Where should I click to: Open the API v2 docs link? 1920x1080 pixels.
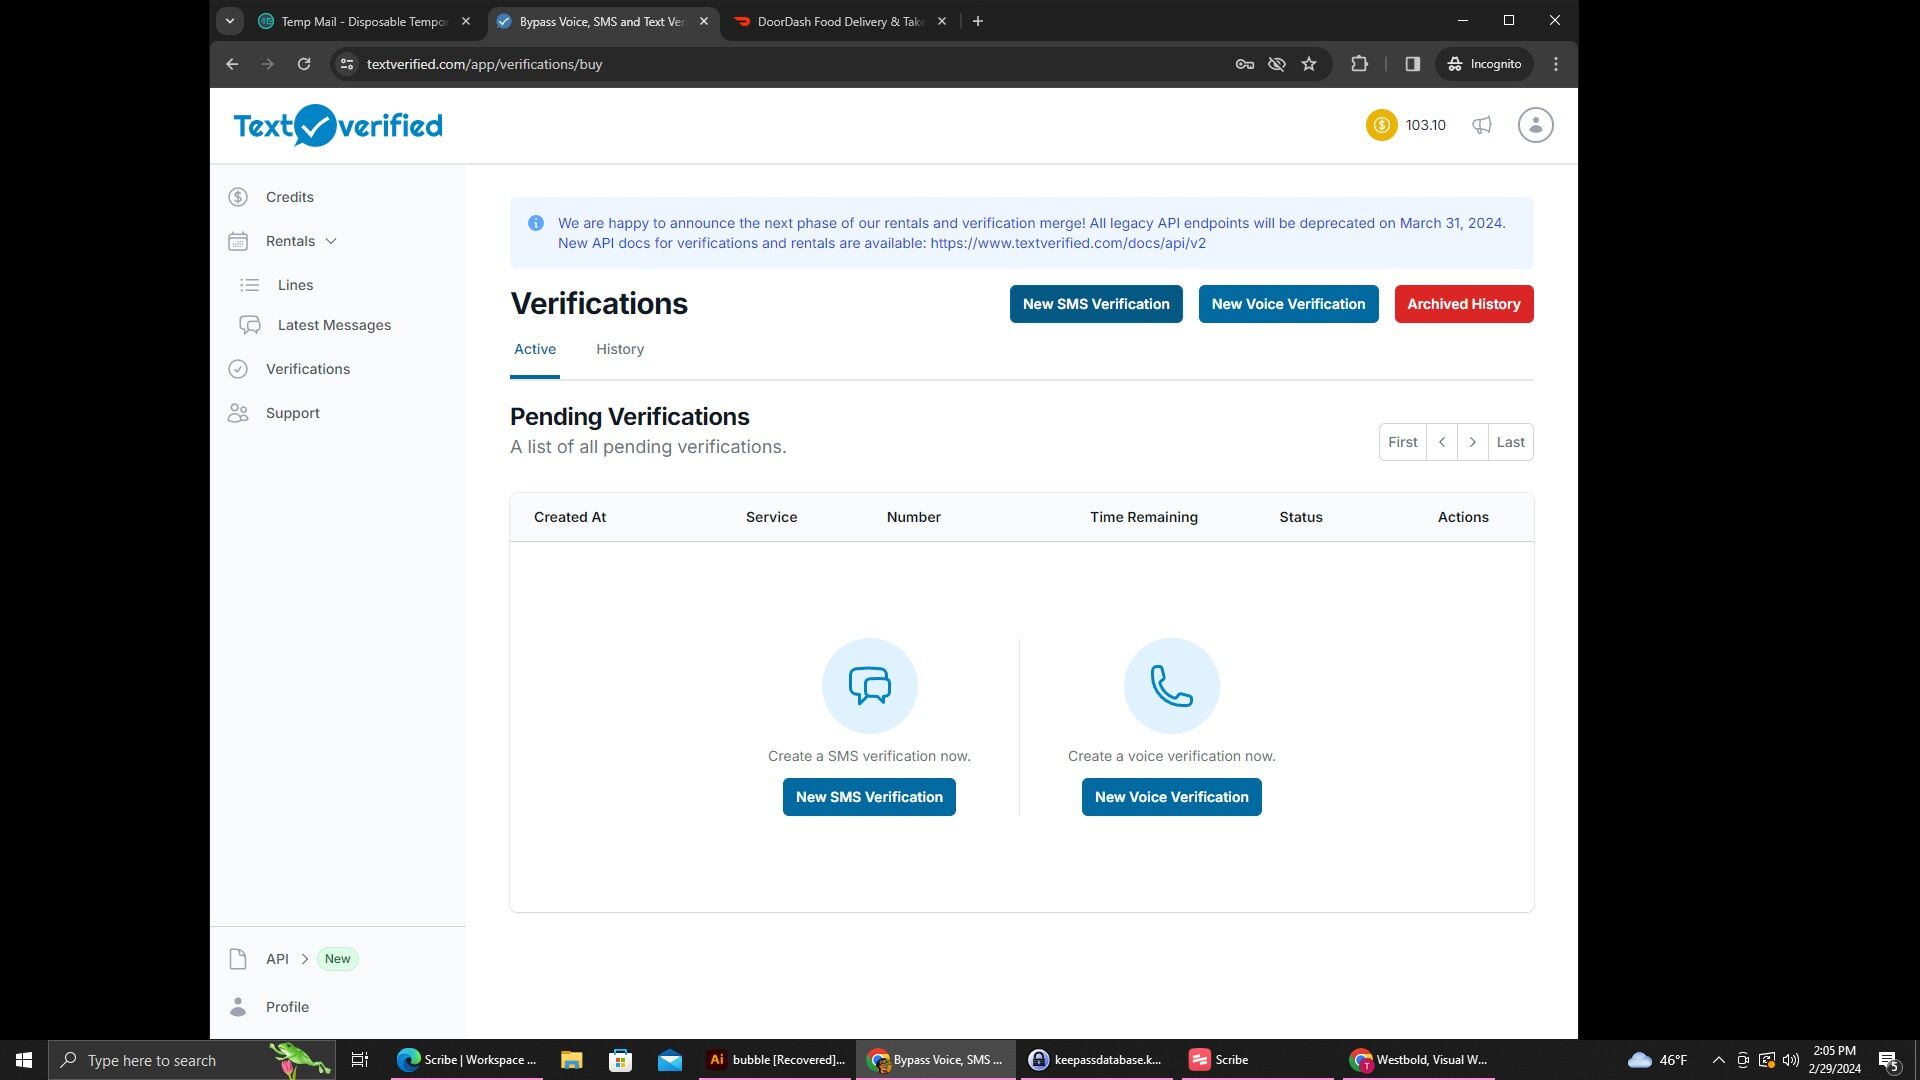[1068, 243]
